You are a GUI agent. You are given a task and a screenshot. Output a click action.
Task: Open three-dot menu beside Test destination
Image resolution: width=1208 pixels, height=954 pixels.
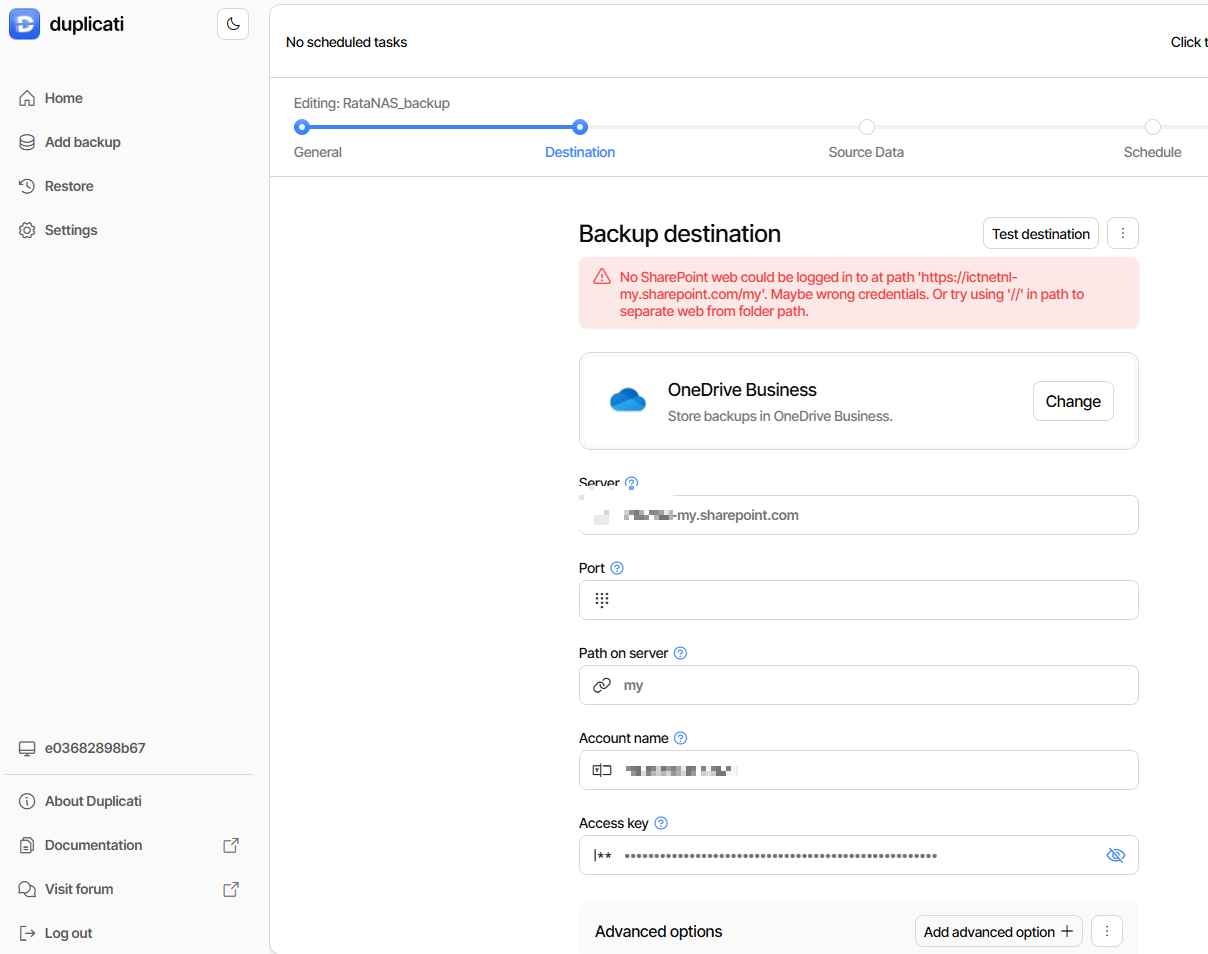tap(1122, 233)
